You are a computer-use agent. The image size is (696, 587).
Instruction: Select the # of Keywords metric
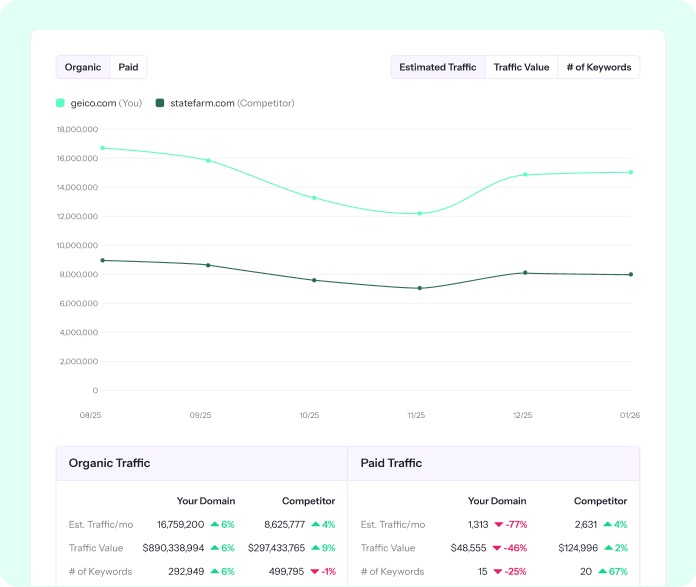pyautogui.click(x=599, y=67)
